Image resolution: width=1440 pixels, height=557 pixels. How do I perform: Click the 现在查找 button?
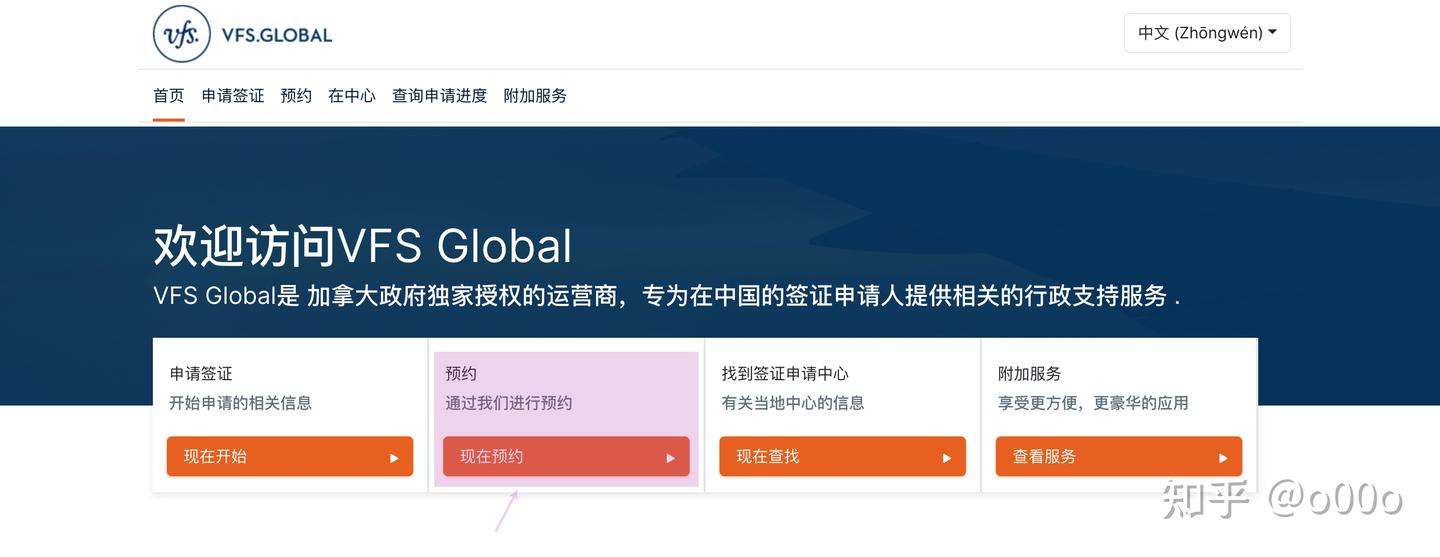843,456
